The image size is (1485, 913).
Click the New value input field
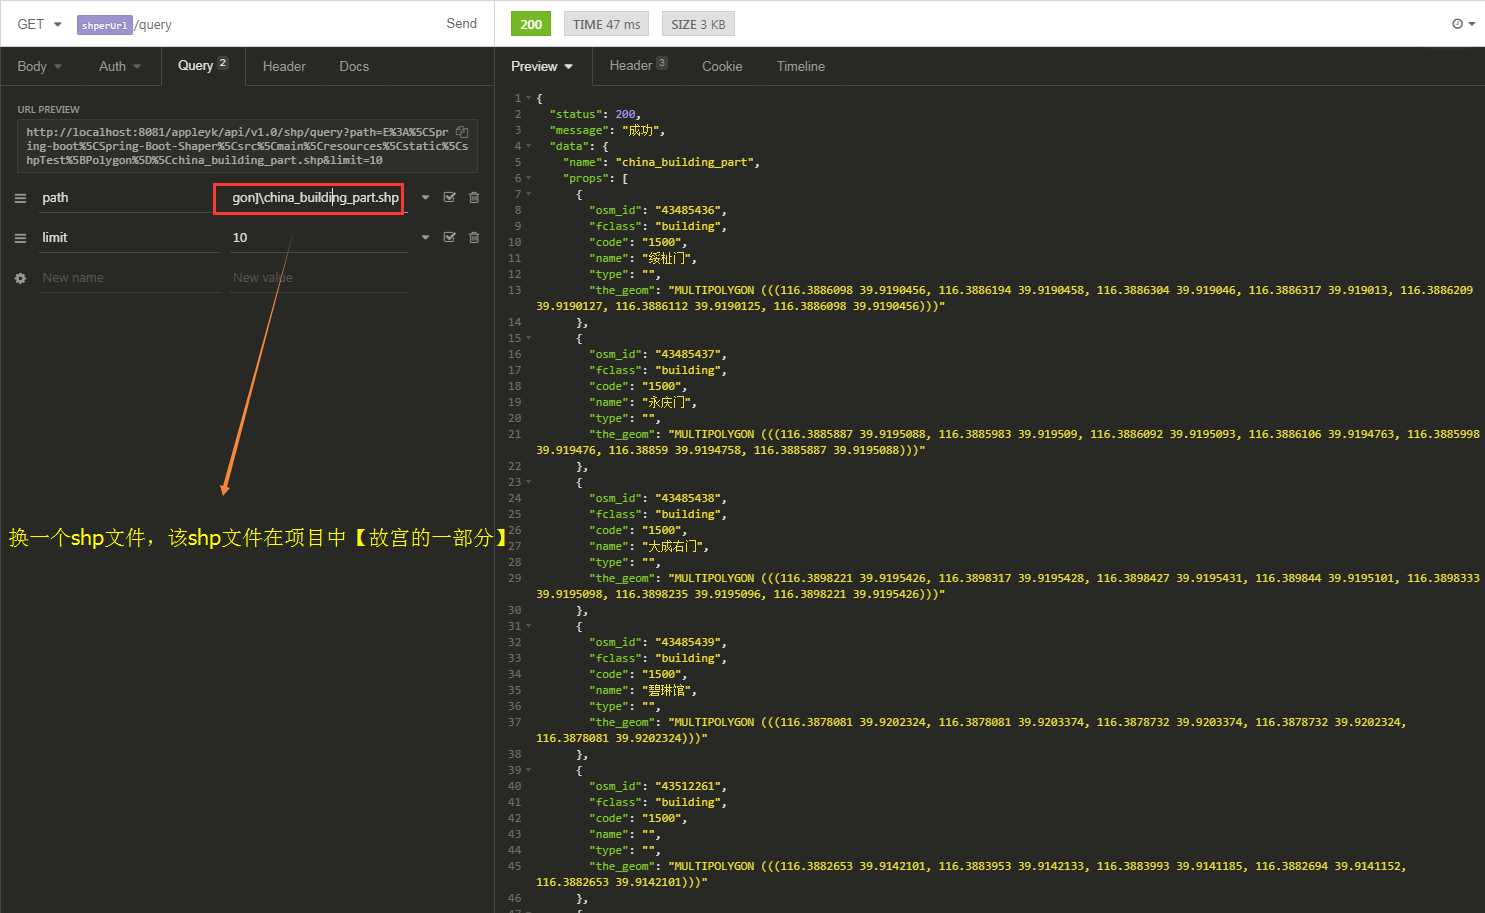point(318,277)
